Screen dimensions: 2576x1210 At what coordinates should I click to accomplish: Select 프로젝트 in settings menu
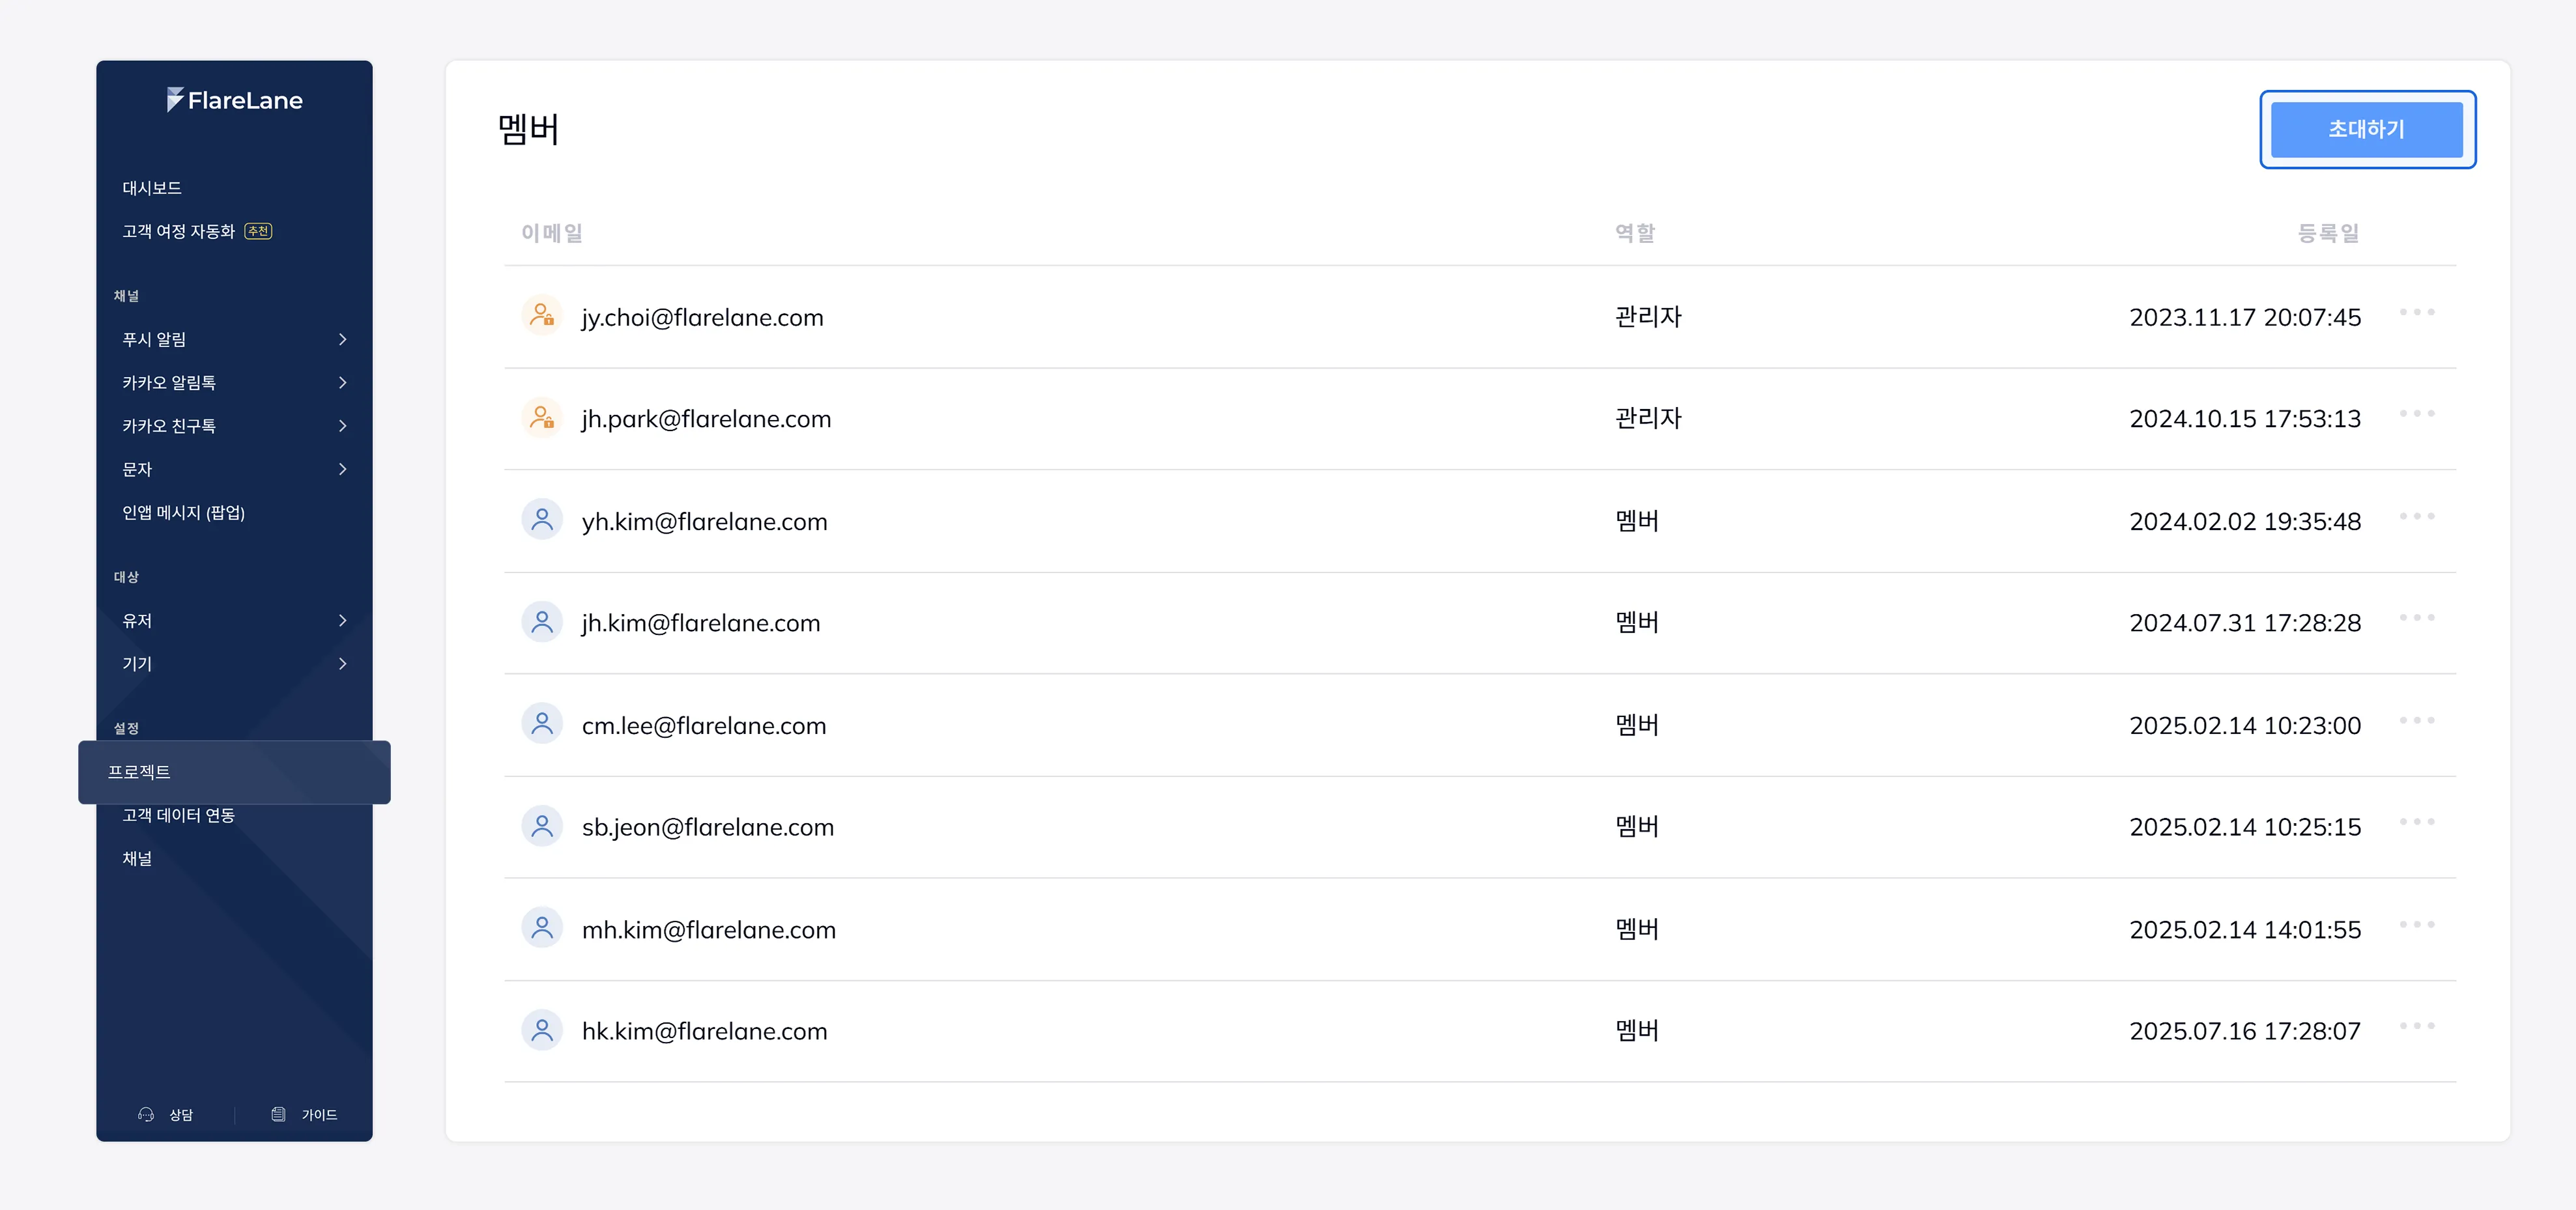(x=234, y=772)
